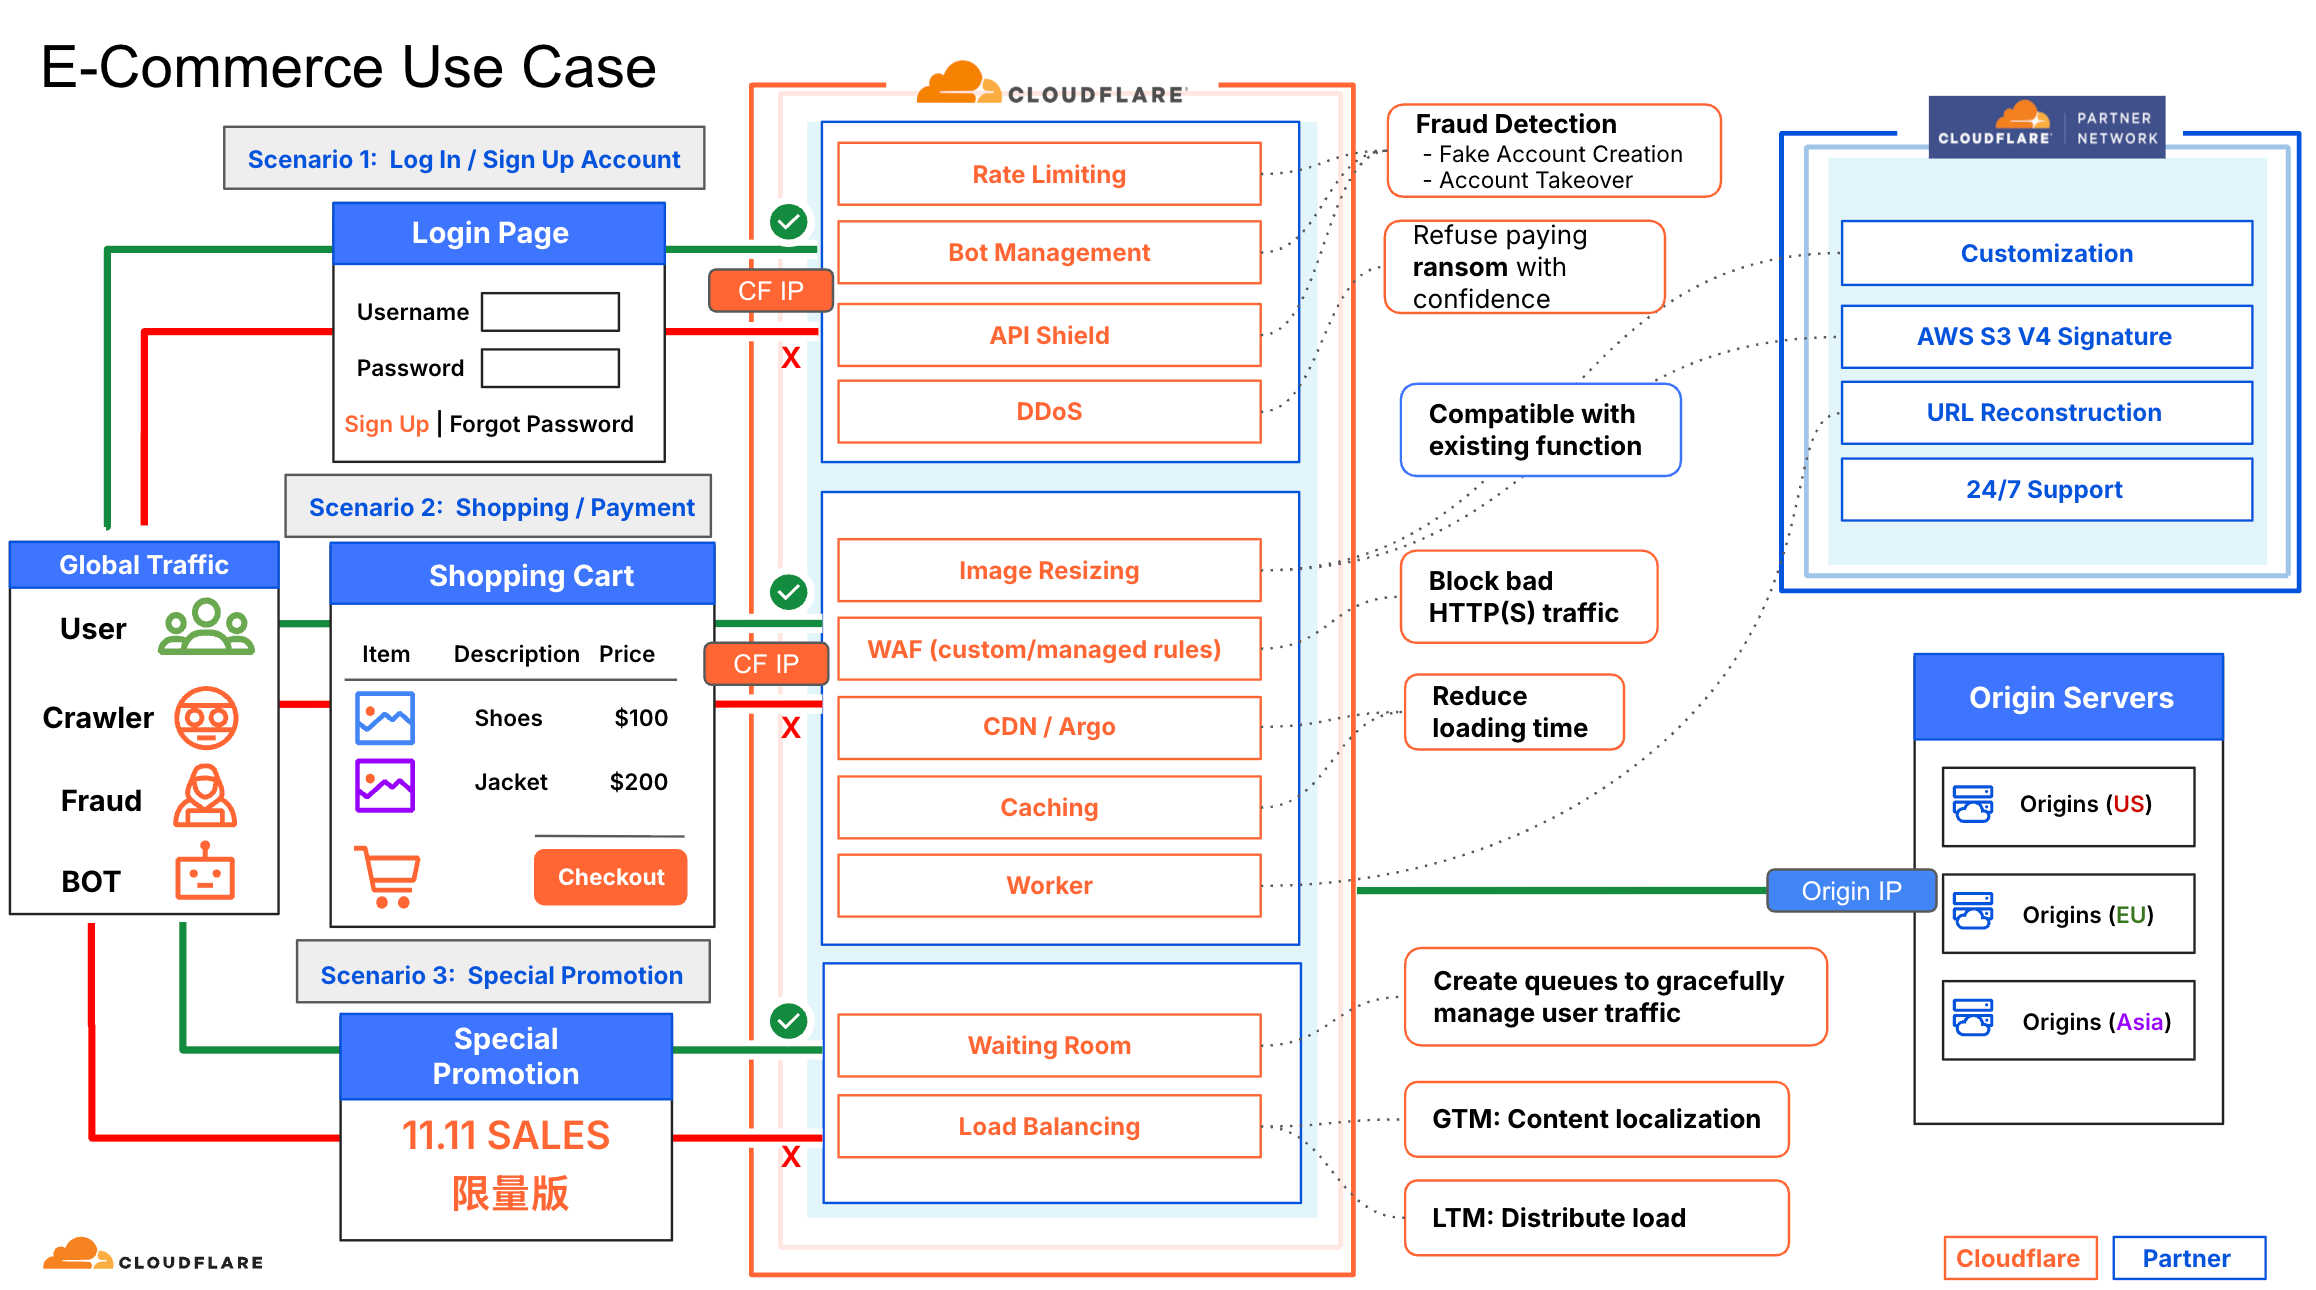The height and width of the screenshot is (1290, 2316).
Task: Click the Global Traffic header
Action: tap(144, 565)
